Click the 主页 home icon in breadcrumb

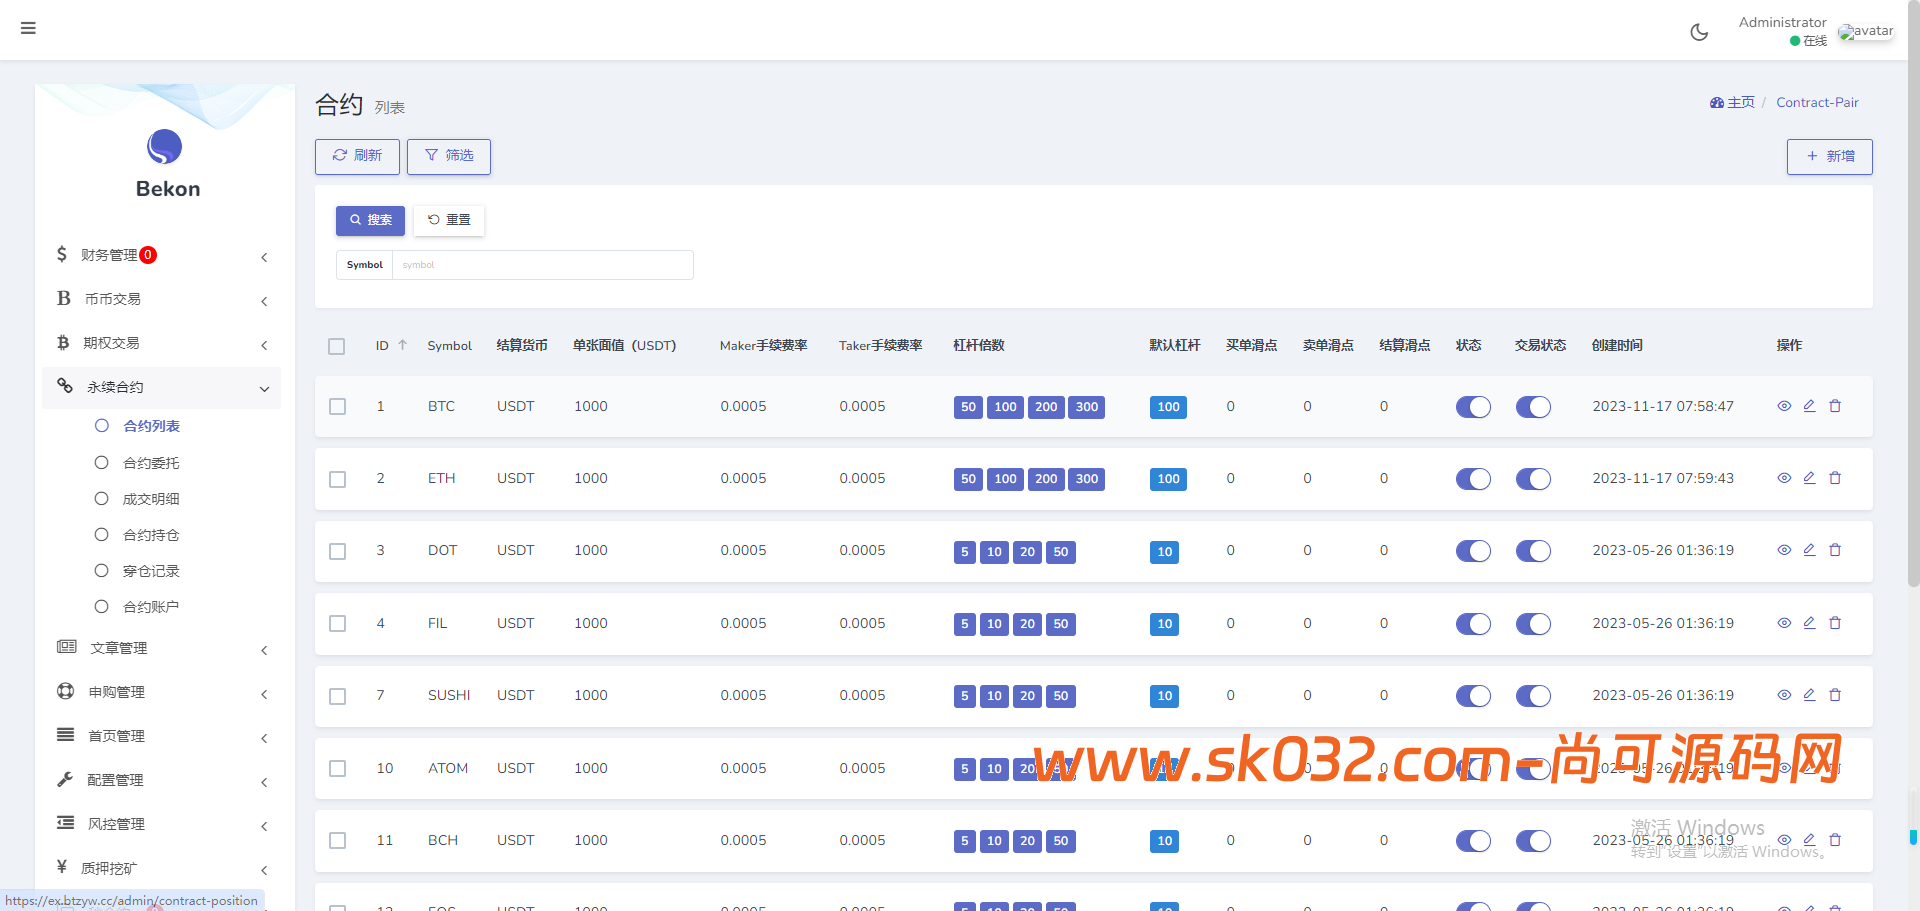pyautogui.click(x=1719, y=102)
